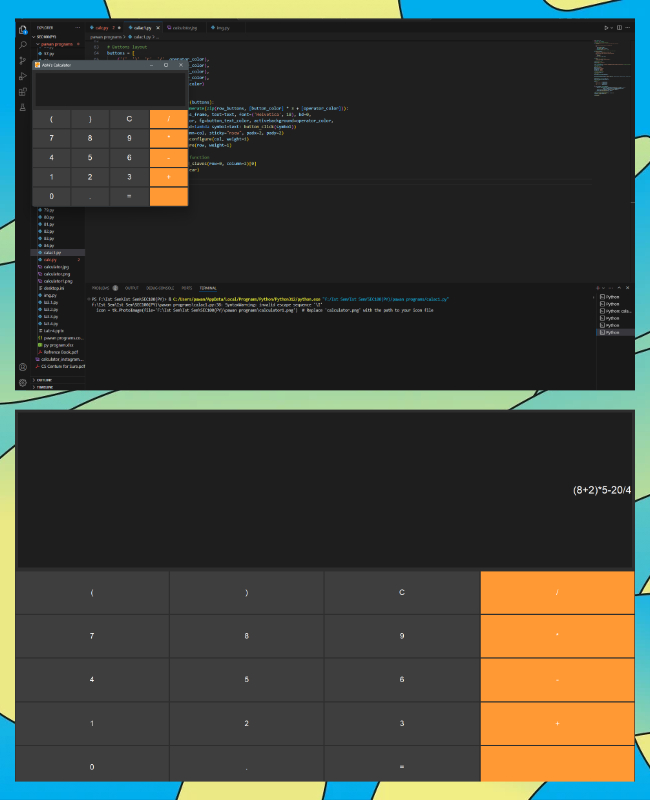
Task: Select the last Python terminal in terminal list
Action: point(612,332)
